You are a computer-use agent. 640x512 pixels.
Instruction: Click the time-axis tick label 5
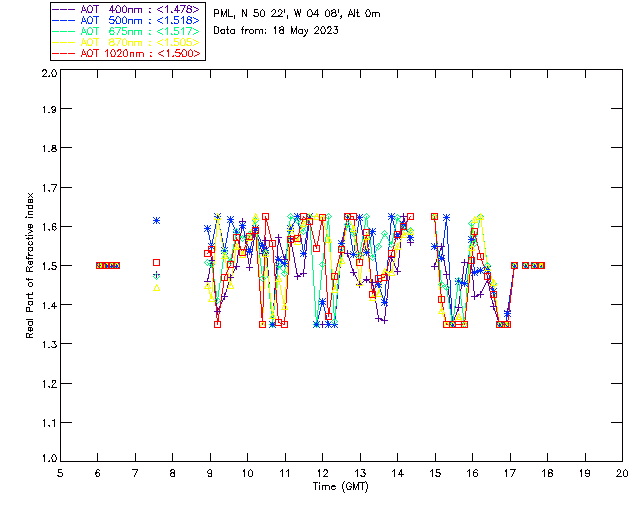pos(60,473)
